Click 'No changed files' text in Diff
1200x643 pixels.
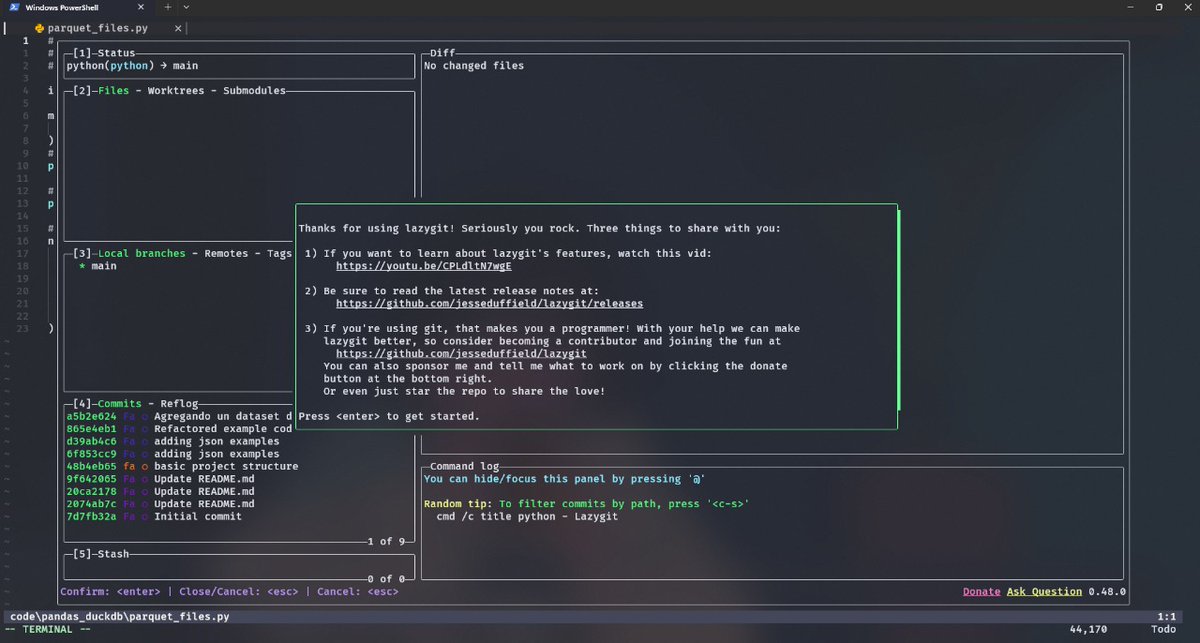[x=474, y=66]
